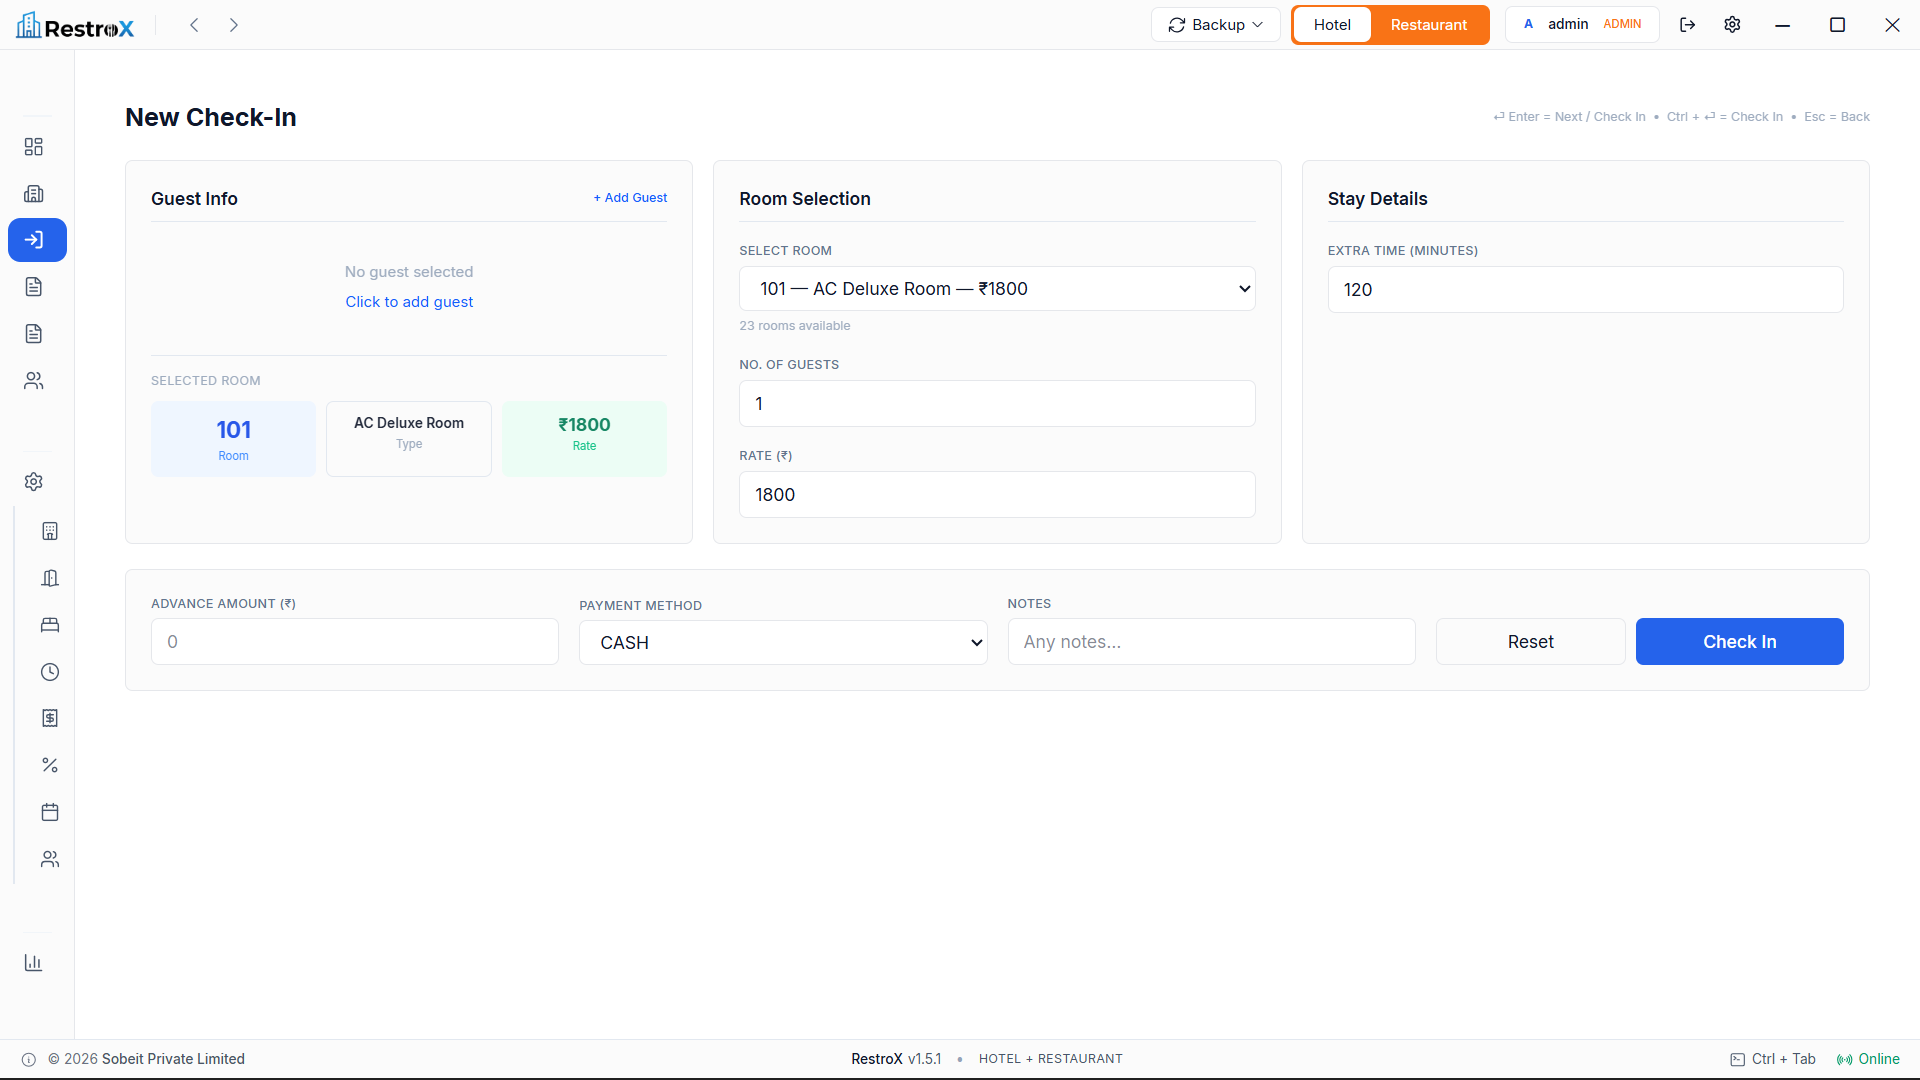Focus the No. of Guests field
The height and width of the screenshot is (1080, 1920).
click(x=997, y=404)
